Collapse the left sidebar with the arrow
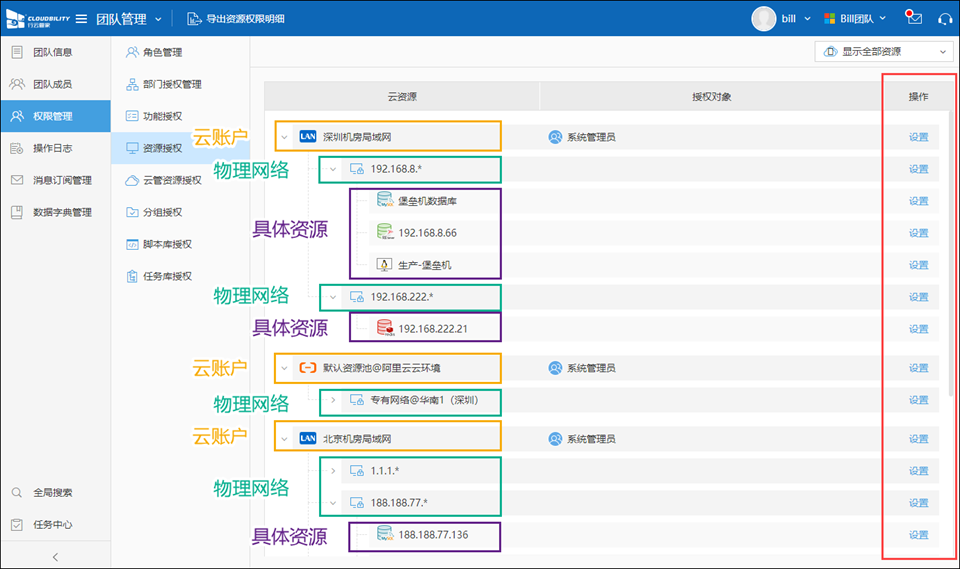Viewport: 960px width, 569px height. (55, 556)
